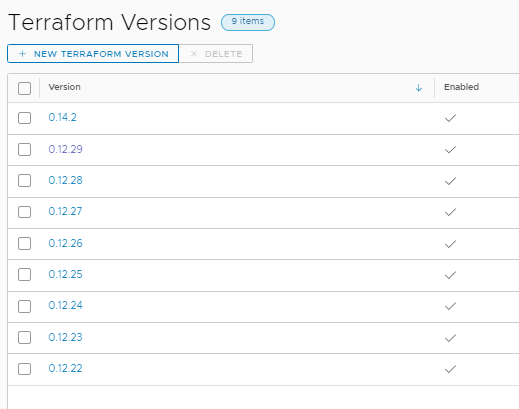Tick the checkbox beside version 0.12.23
The width and height of the screenshot is (519, 409).
tap(24, 337)
